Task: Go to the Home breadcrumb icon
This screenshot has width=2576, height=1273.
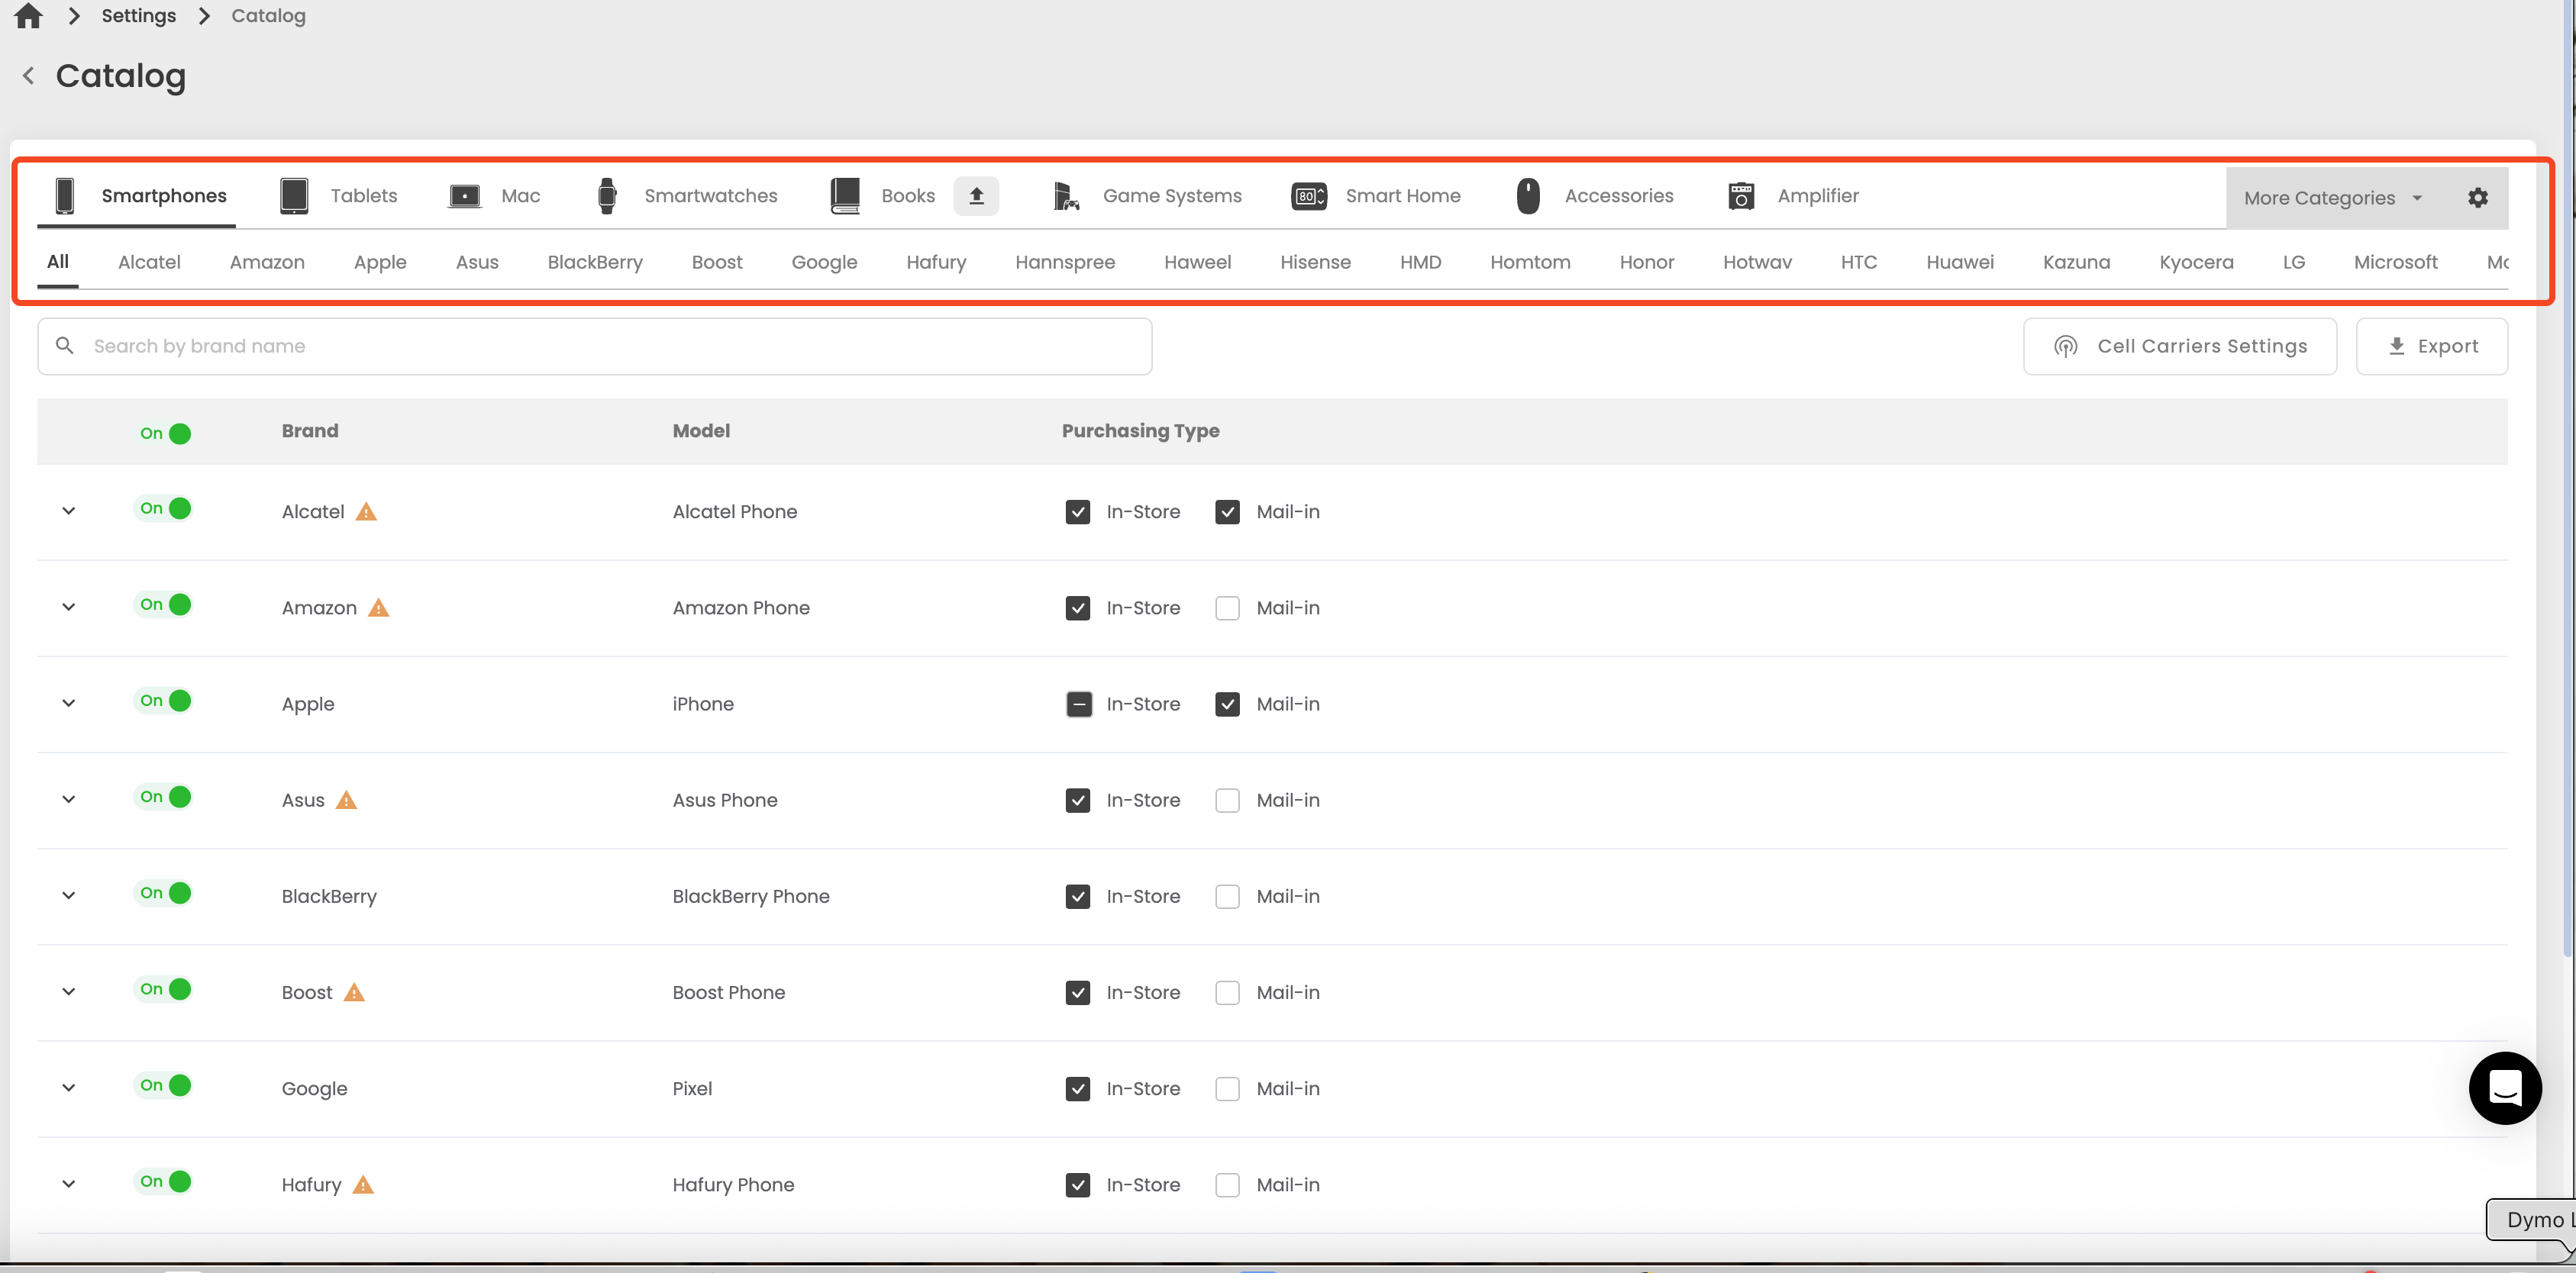Action: [x=29, y=16]
